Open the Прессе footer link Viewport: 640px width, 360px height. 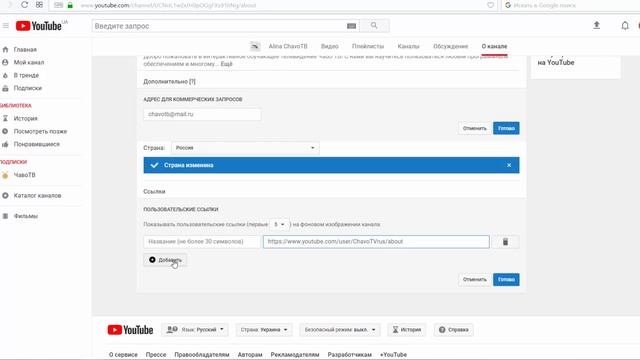(x=156, y=355)
